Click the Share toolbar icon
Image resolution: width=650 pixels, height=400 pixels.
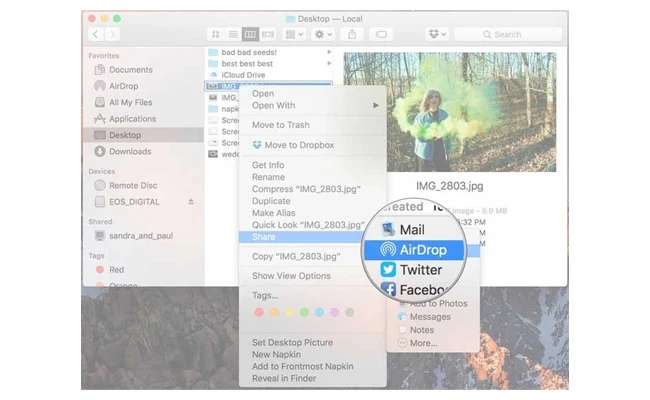(352, 34)
